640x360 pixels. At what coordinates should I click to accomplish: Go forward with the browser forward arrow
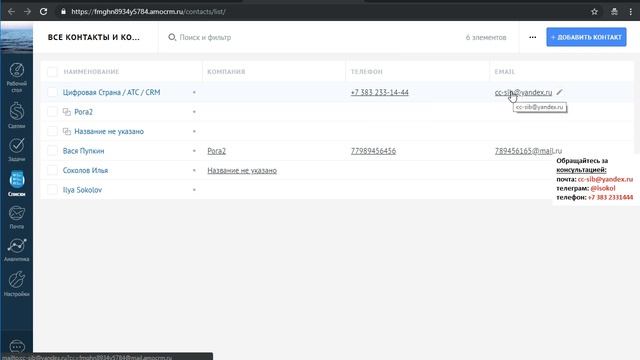(x=27, y=11)
